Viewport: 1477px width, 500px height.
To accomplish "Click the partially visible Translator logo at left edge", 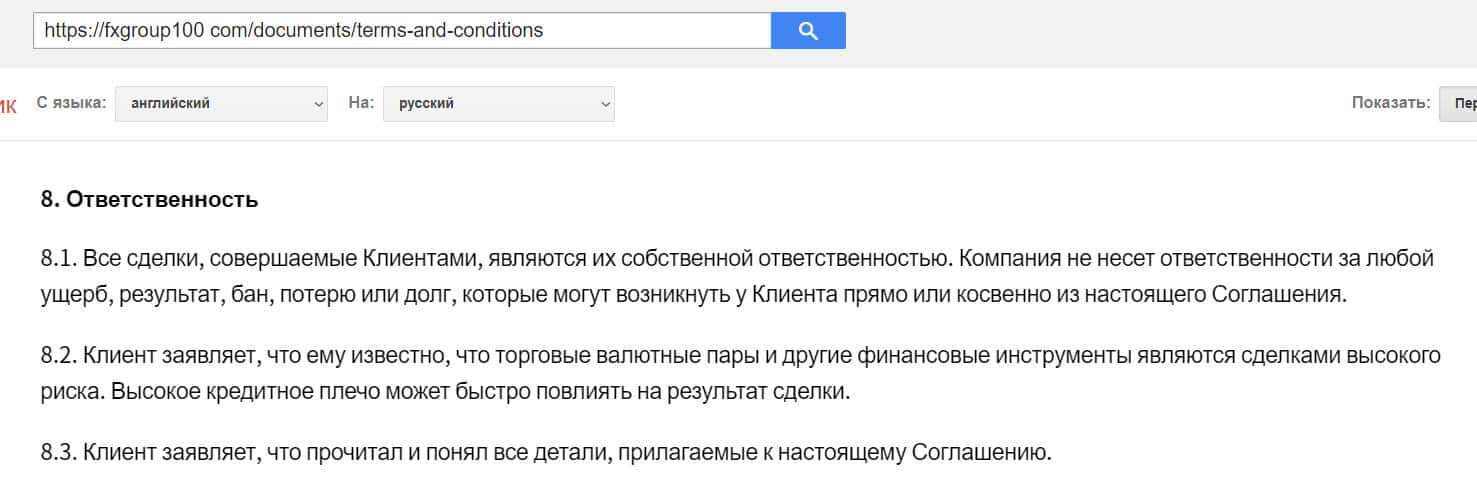I will click(8, 105).
